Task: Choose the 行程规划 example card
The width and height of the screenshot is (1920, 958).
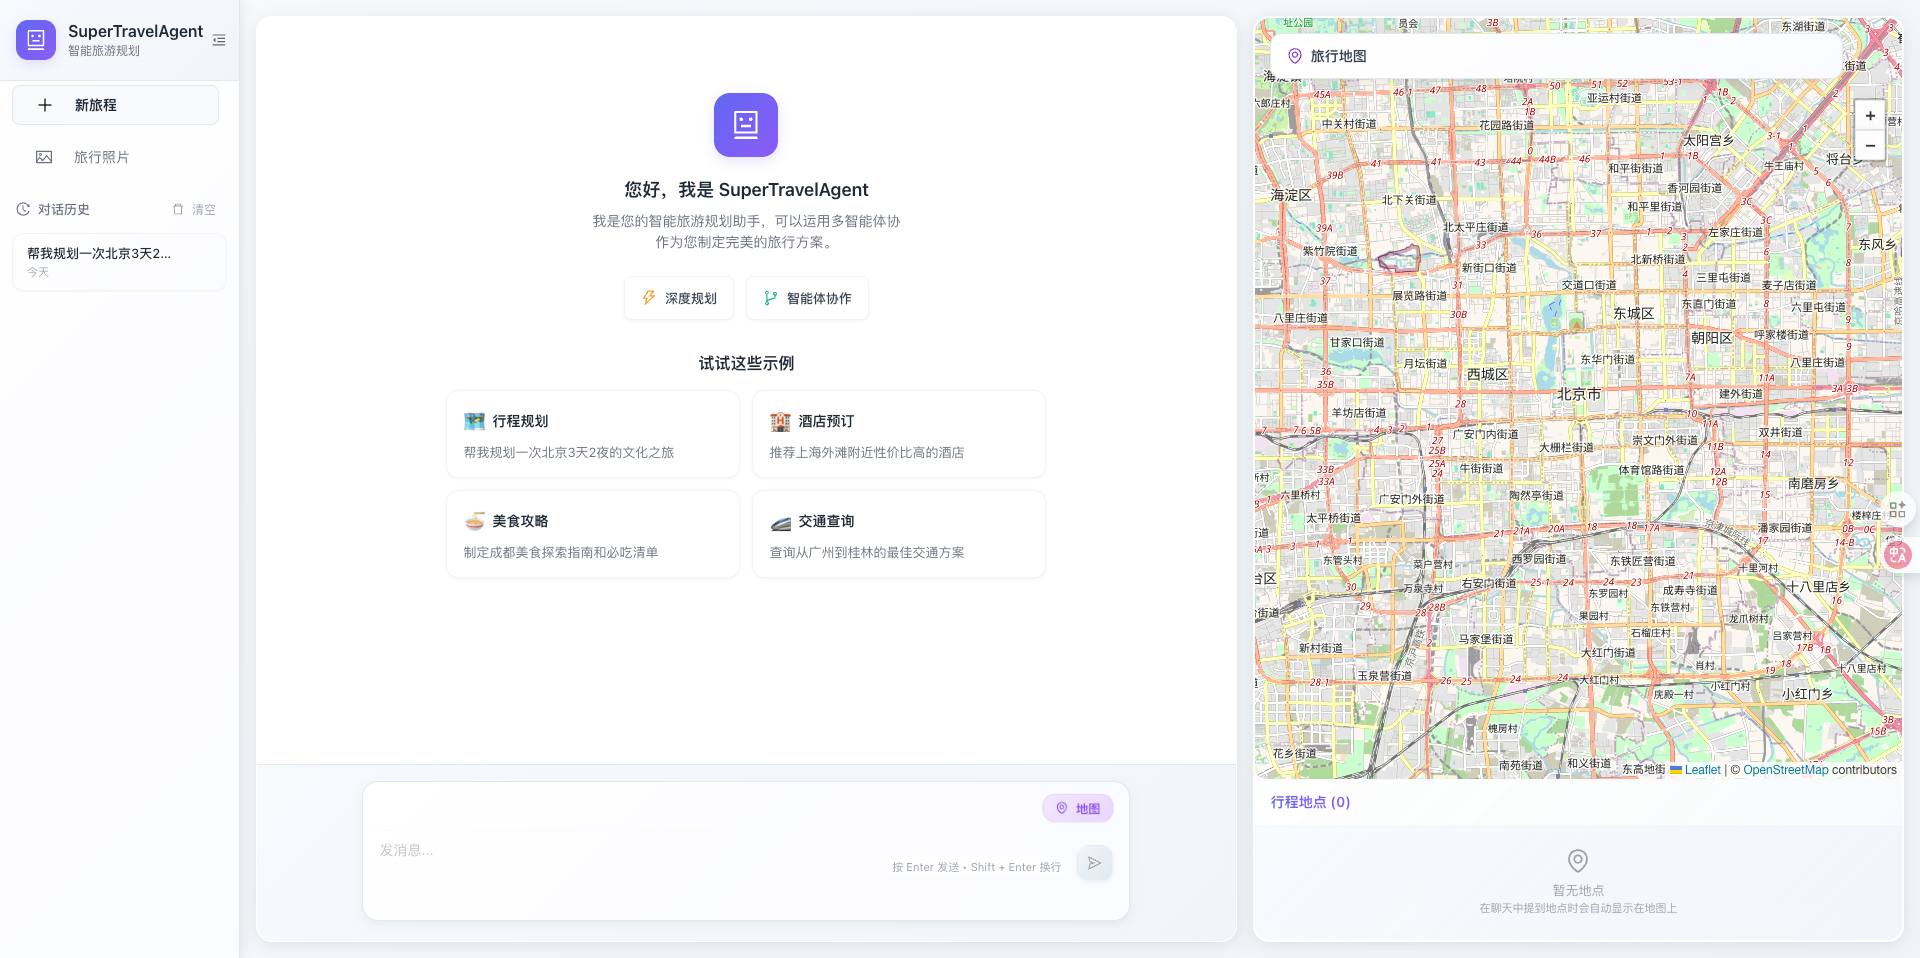Action: [593, 434]
